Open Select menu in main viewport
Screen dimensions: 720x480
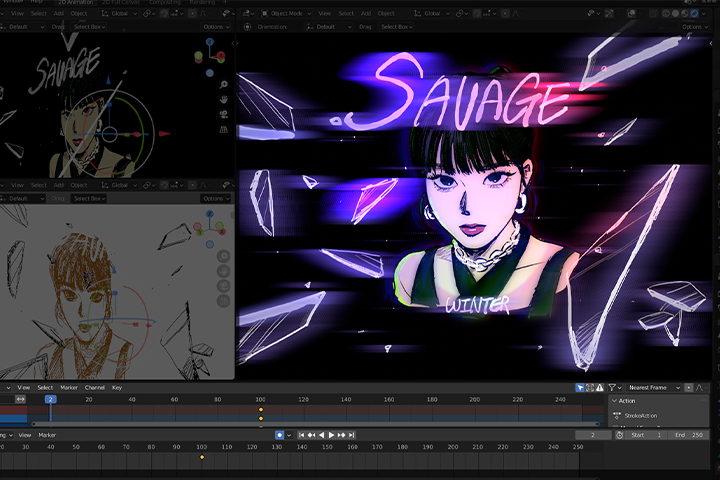point(346,13)
